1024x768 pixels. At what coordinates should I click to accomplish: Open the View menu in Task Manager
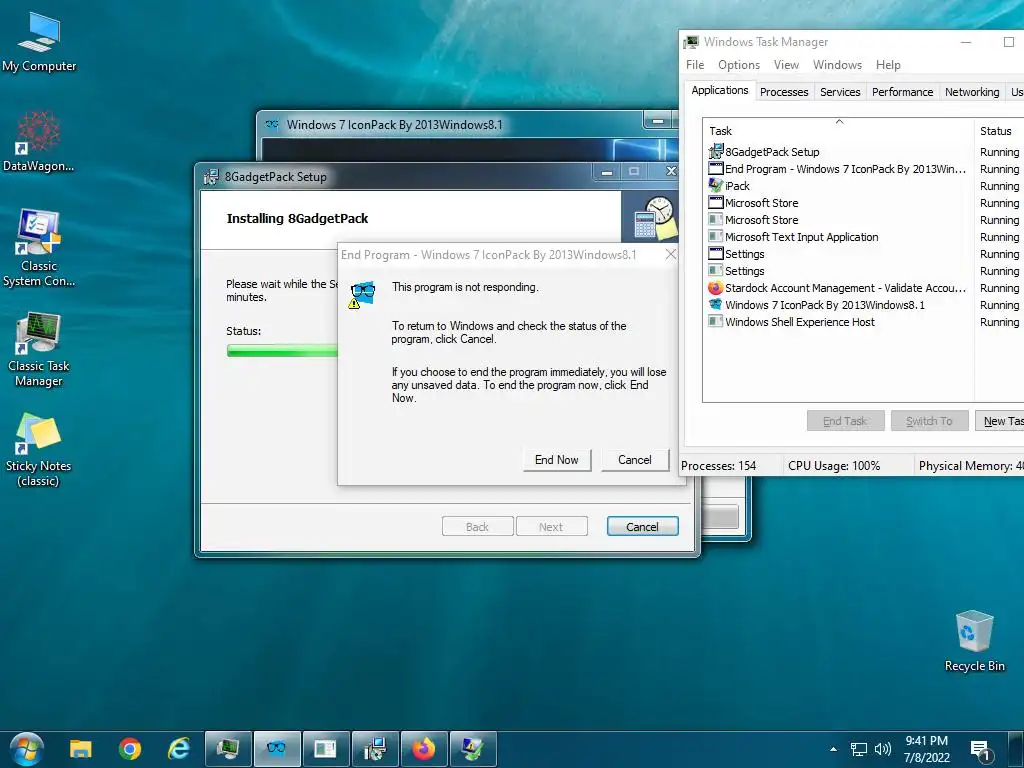pos(786,65)
